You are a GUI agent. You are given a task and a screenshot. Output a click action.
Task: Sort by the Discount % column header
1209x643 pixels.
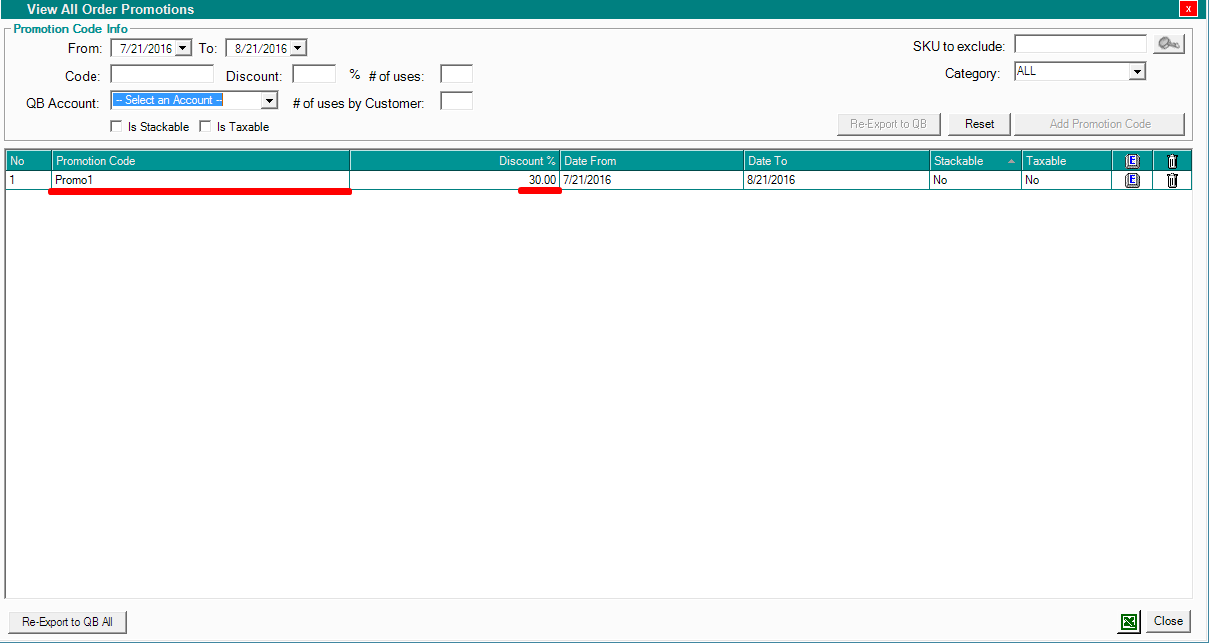(x=455, y=161)
